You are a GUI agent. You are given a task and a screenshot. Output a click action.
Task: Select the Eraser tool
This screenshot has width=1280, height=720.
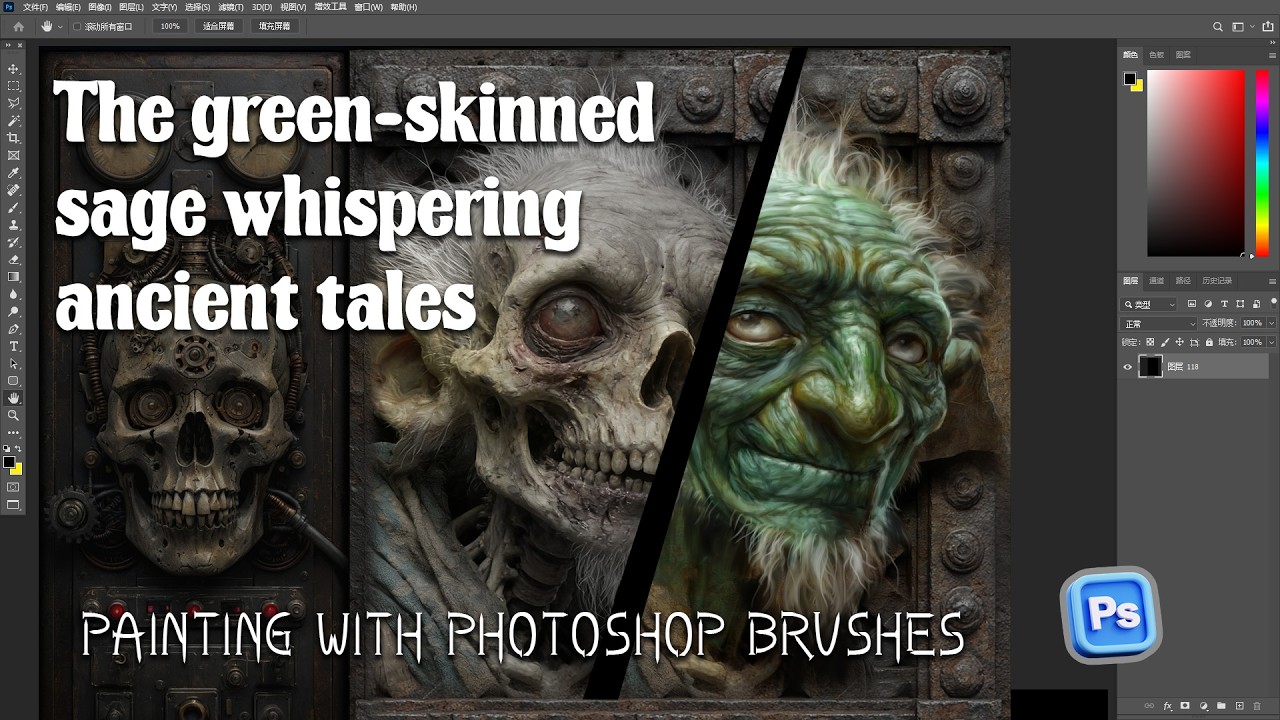14,259
